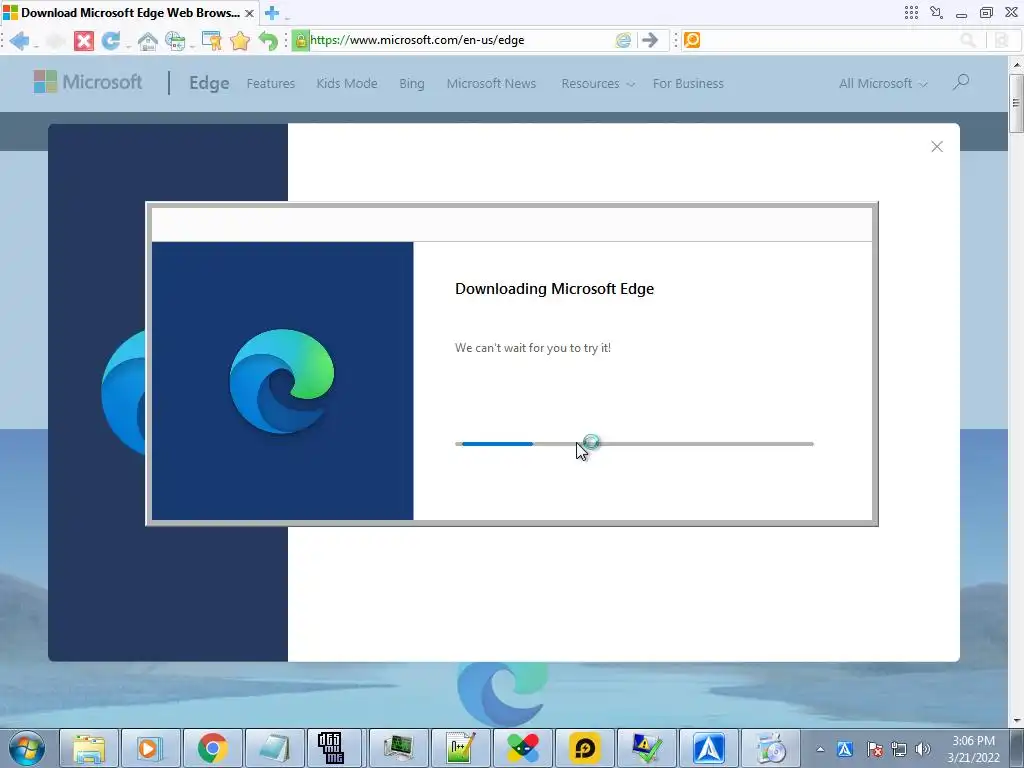The image size is (1024, 768).
Task: Reload the page with the refresh icon
Action: point(111,40)
